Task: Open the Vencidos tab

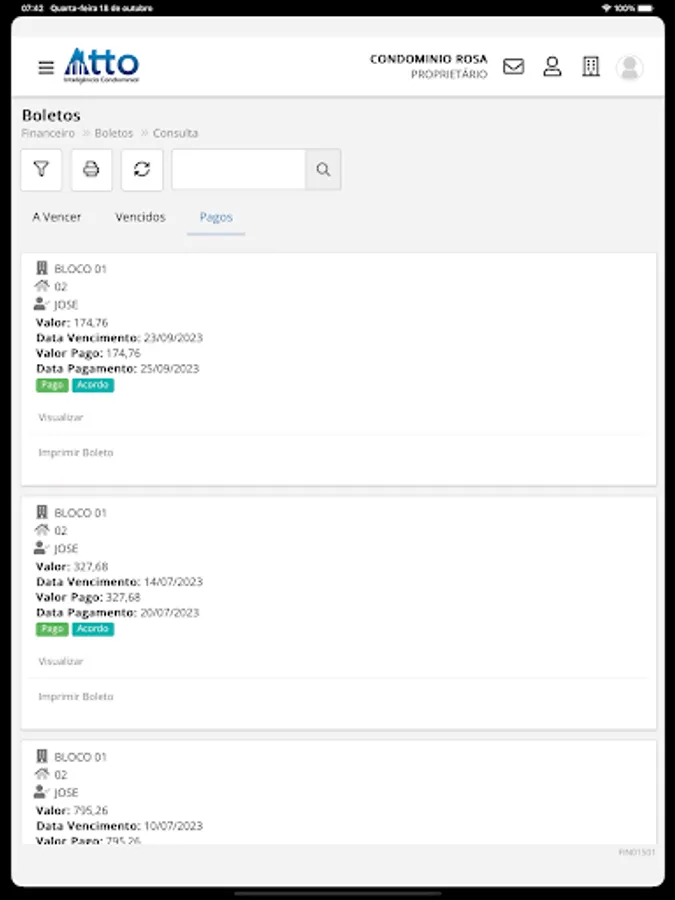Action: coord(140,216)
